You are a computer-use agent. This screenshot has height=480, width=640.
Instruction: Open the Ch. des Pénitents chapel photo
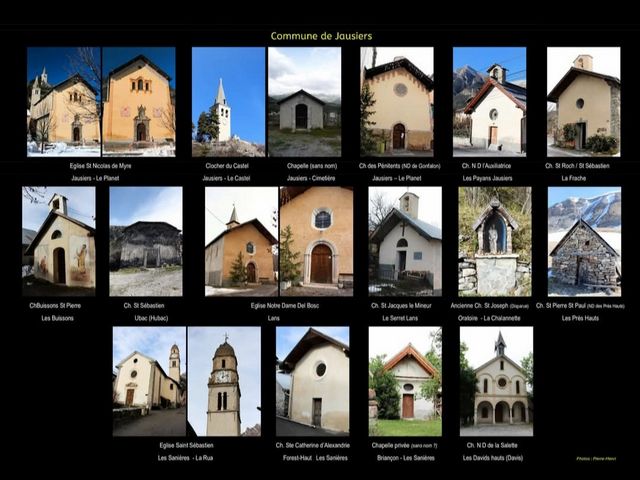tap(397, 101)
